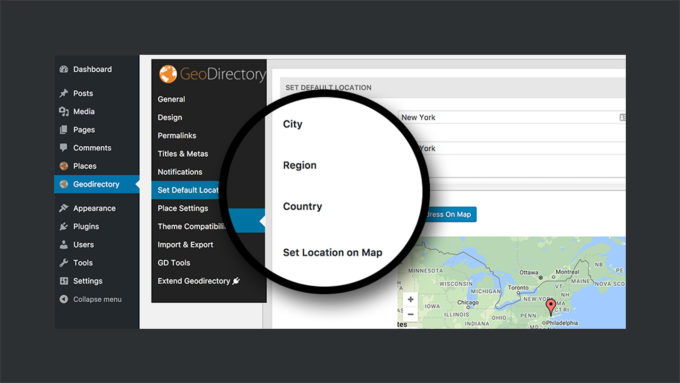Click the SET DEFAULT LOCATION heading

(328, 88)
